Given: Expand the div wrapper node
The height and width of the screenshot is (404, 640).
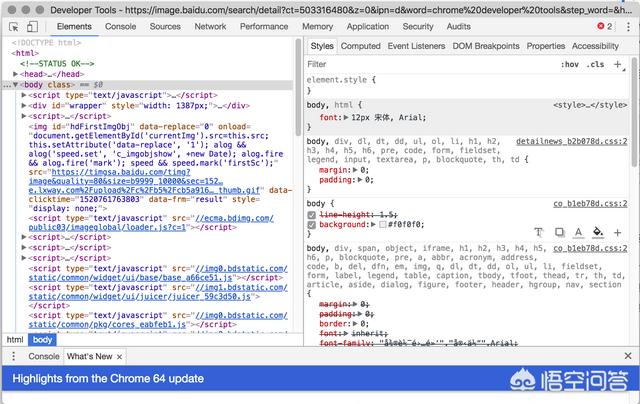Looking at the screenshot, I should 24,105.
